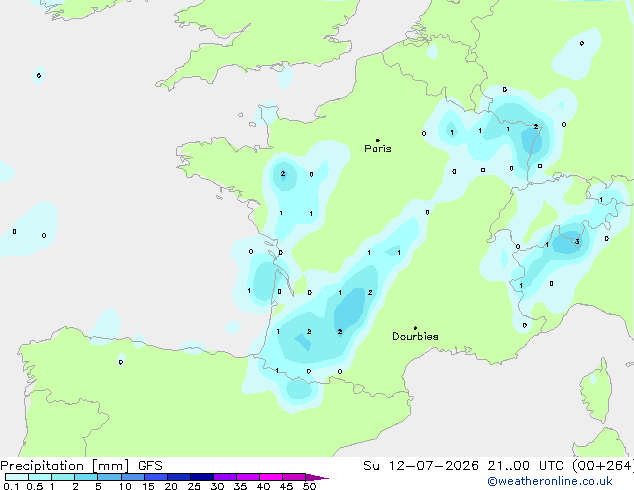This screenshot has height=490, width=634.
Task: Click the '35' legend value label
Action: tap(240, 486)
